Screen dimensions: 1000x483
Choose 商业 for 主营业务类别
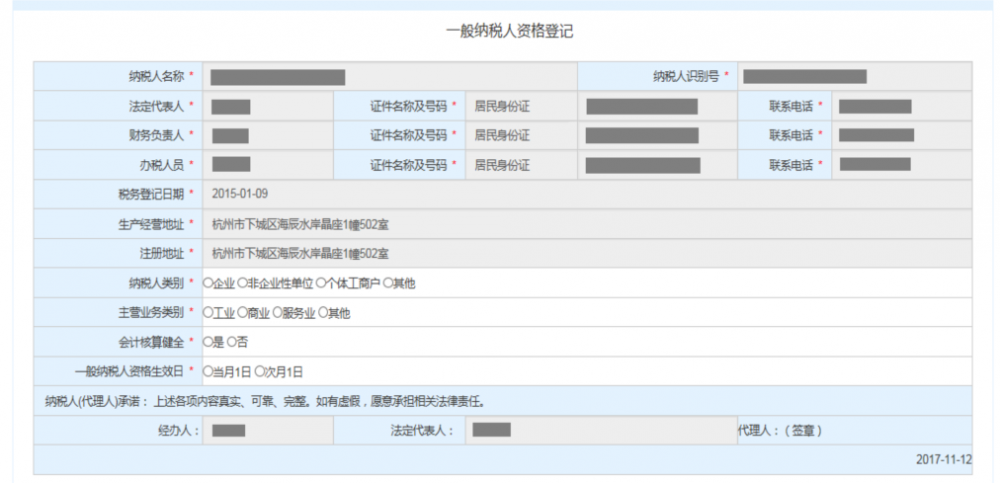tap(242, 313)
